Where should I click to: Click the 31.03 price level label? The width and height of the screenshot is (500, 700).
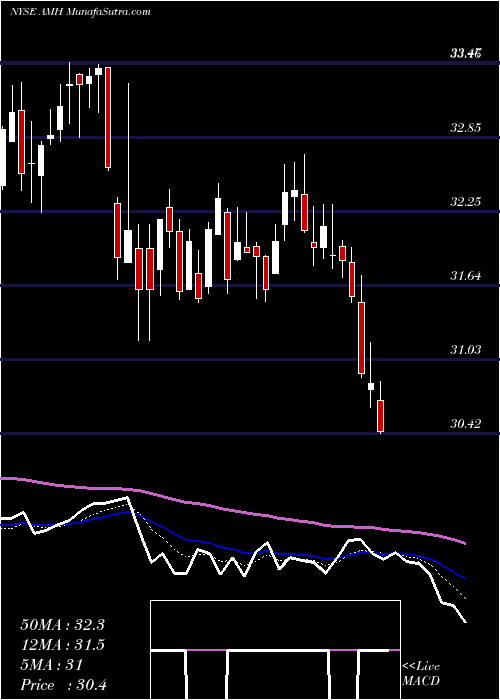[466, 350]
